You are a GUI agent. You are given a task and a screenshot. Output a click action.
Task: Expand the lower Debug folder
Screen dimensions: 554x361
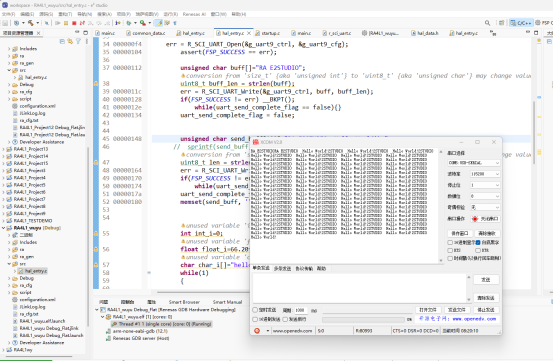pos(9,278)
